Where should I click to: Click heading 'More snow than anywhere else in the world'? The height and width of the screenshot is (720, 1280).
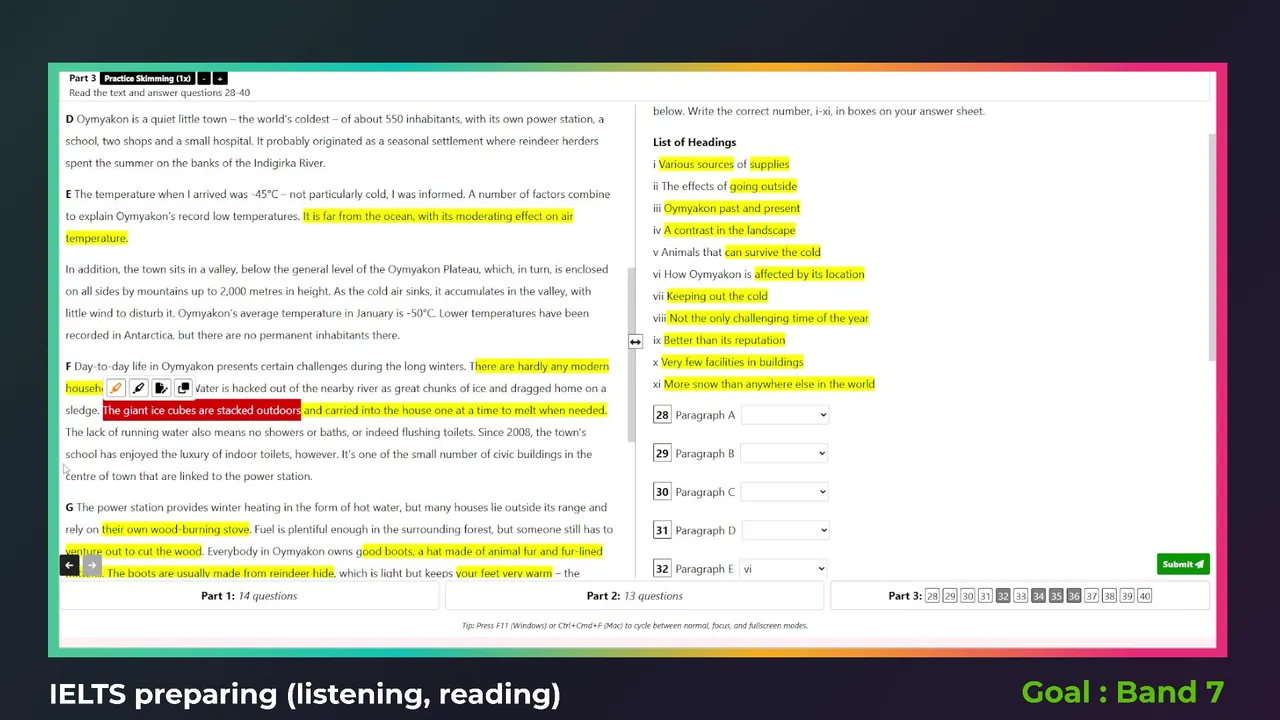coord(764,384)
